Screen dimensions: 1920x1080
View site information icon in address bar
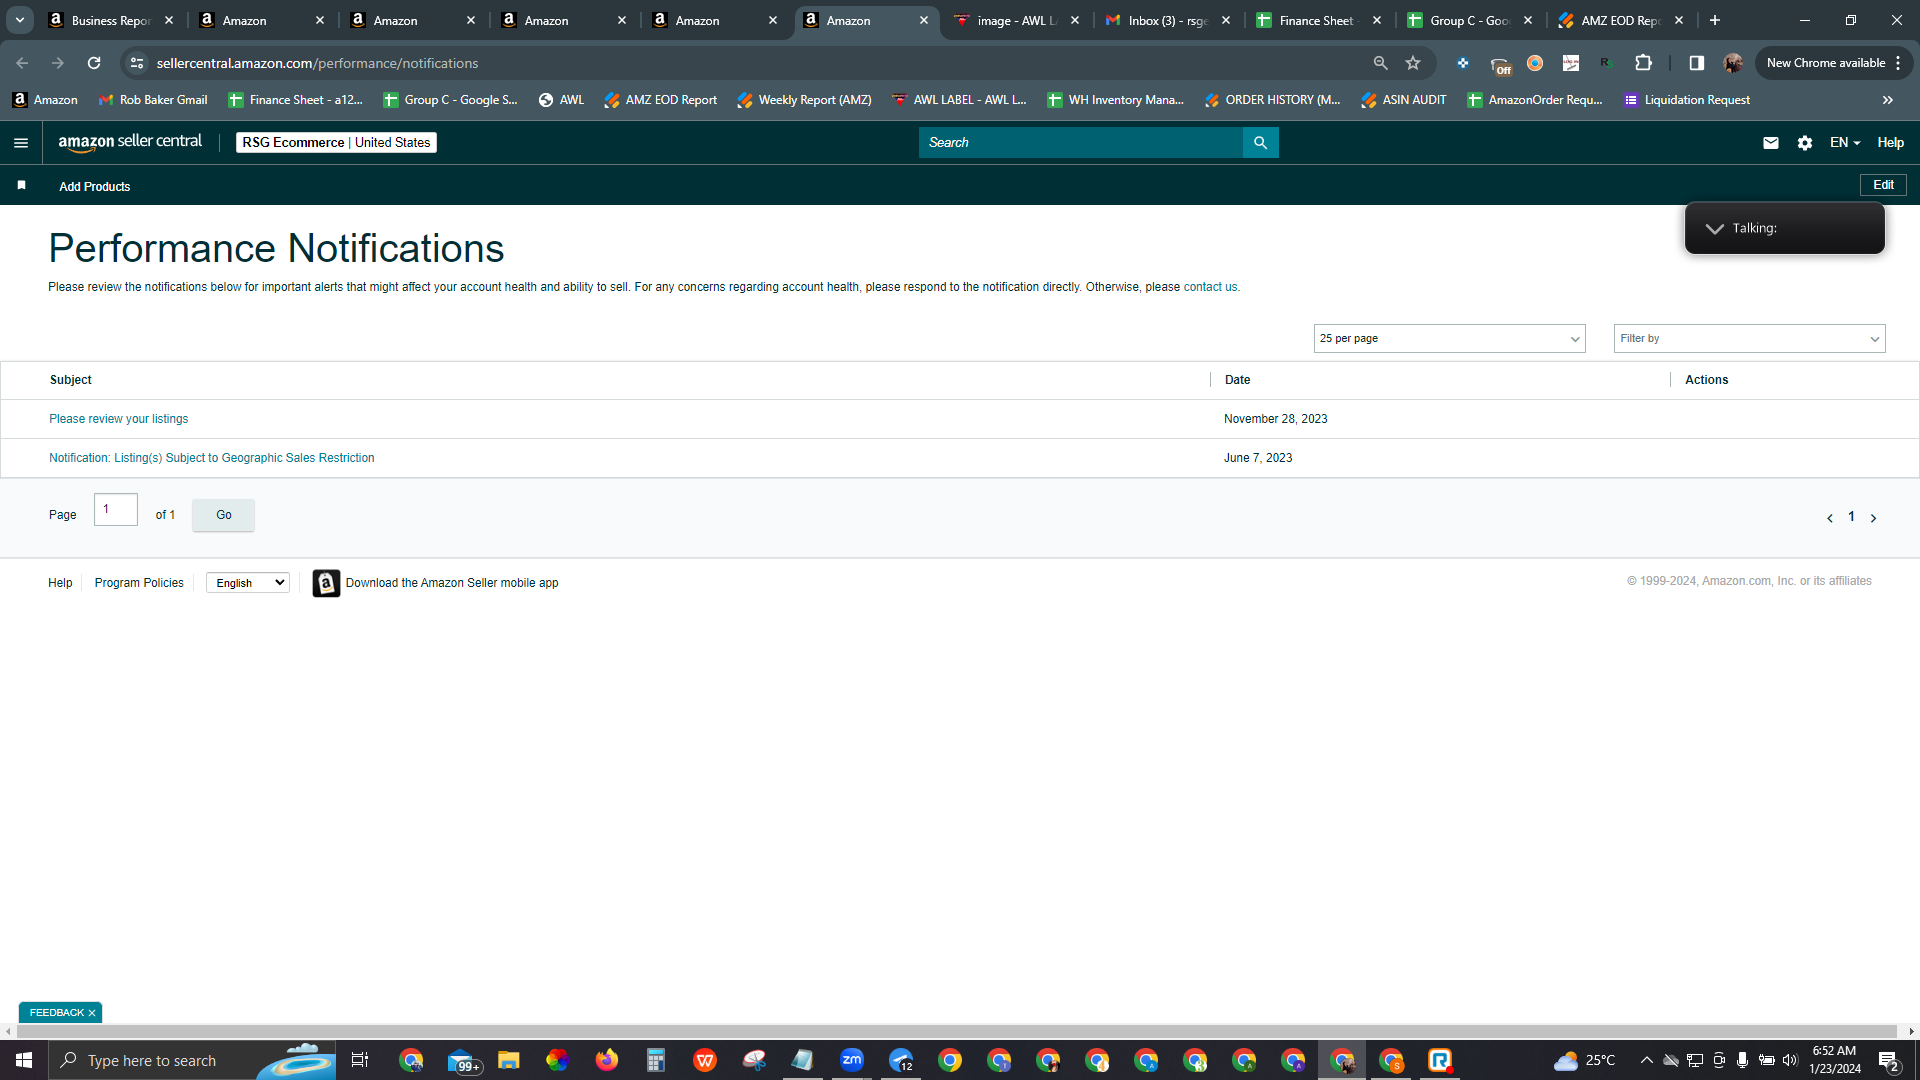[x=137, y=63]
